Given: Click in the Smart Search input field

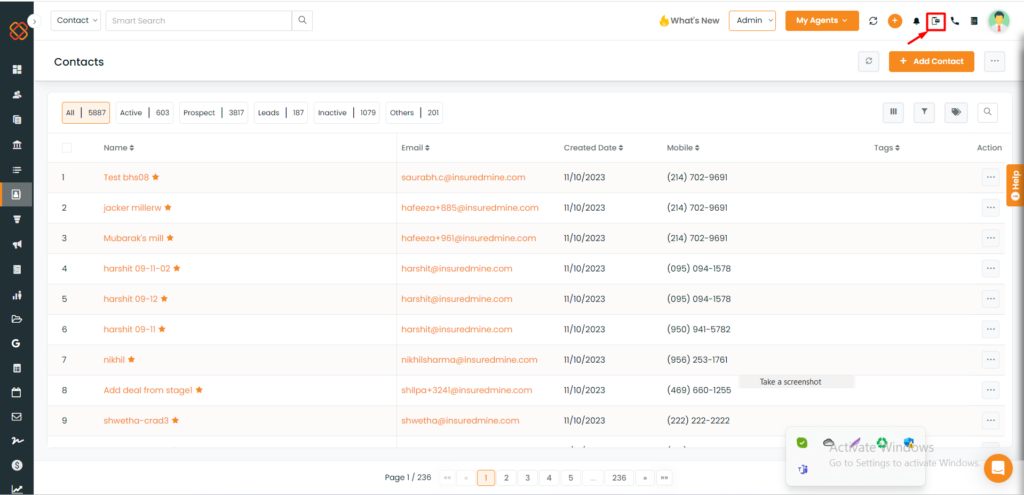Looking at the screenshot, I should coord(199,20).
